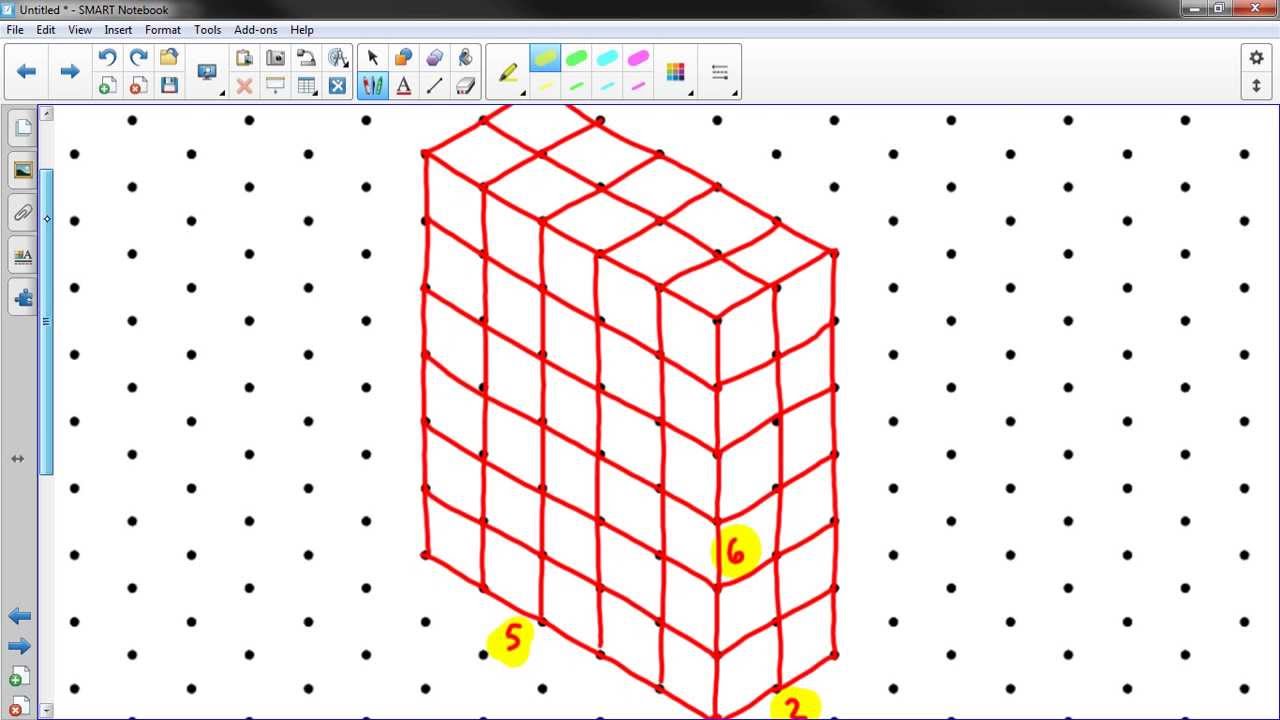Open the Add-ons puzzle piece panel

click(x=23, y=297)
